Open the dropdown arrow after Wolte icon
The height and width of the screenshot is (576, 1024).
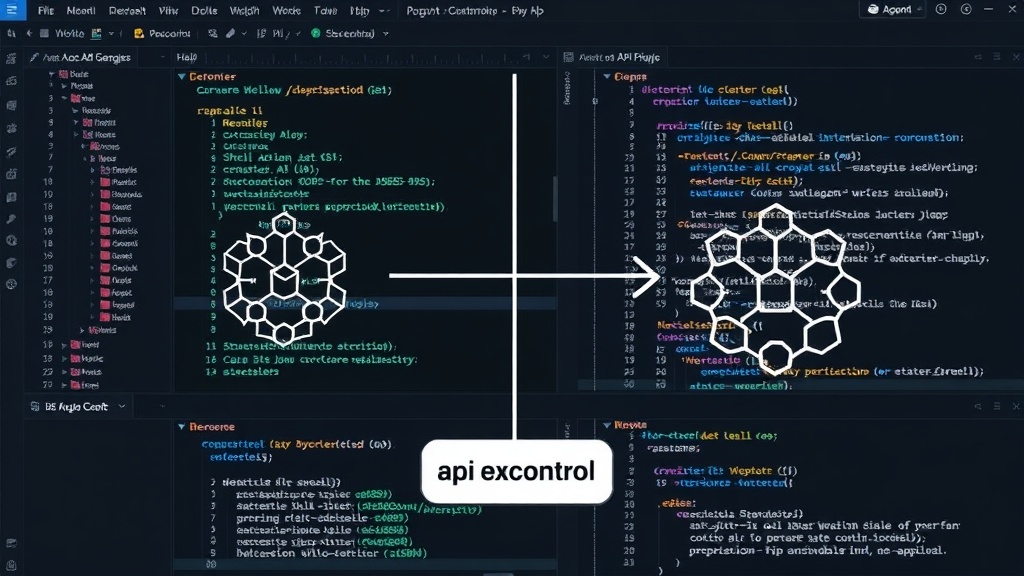tap(111, 33)
